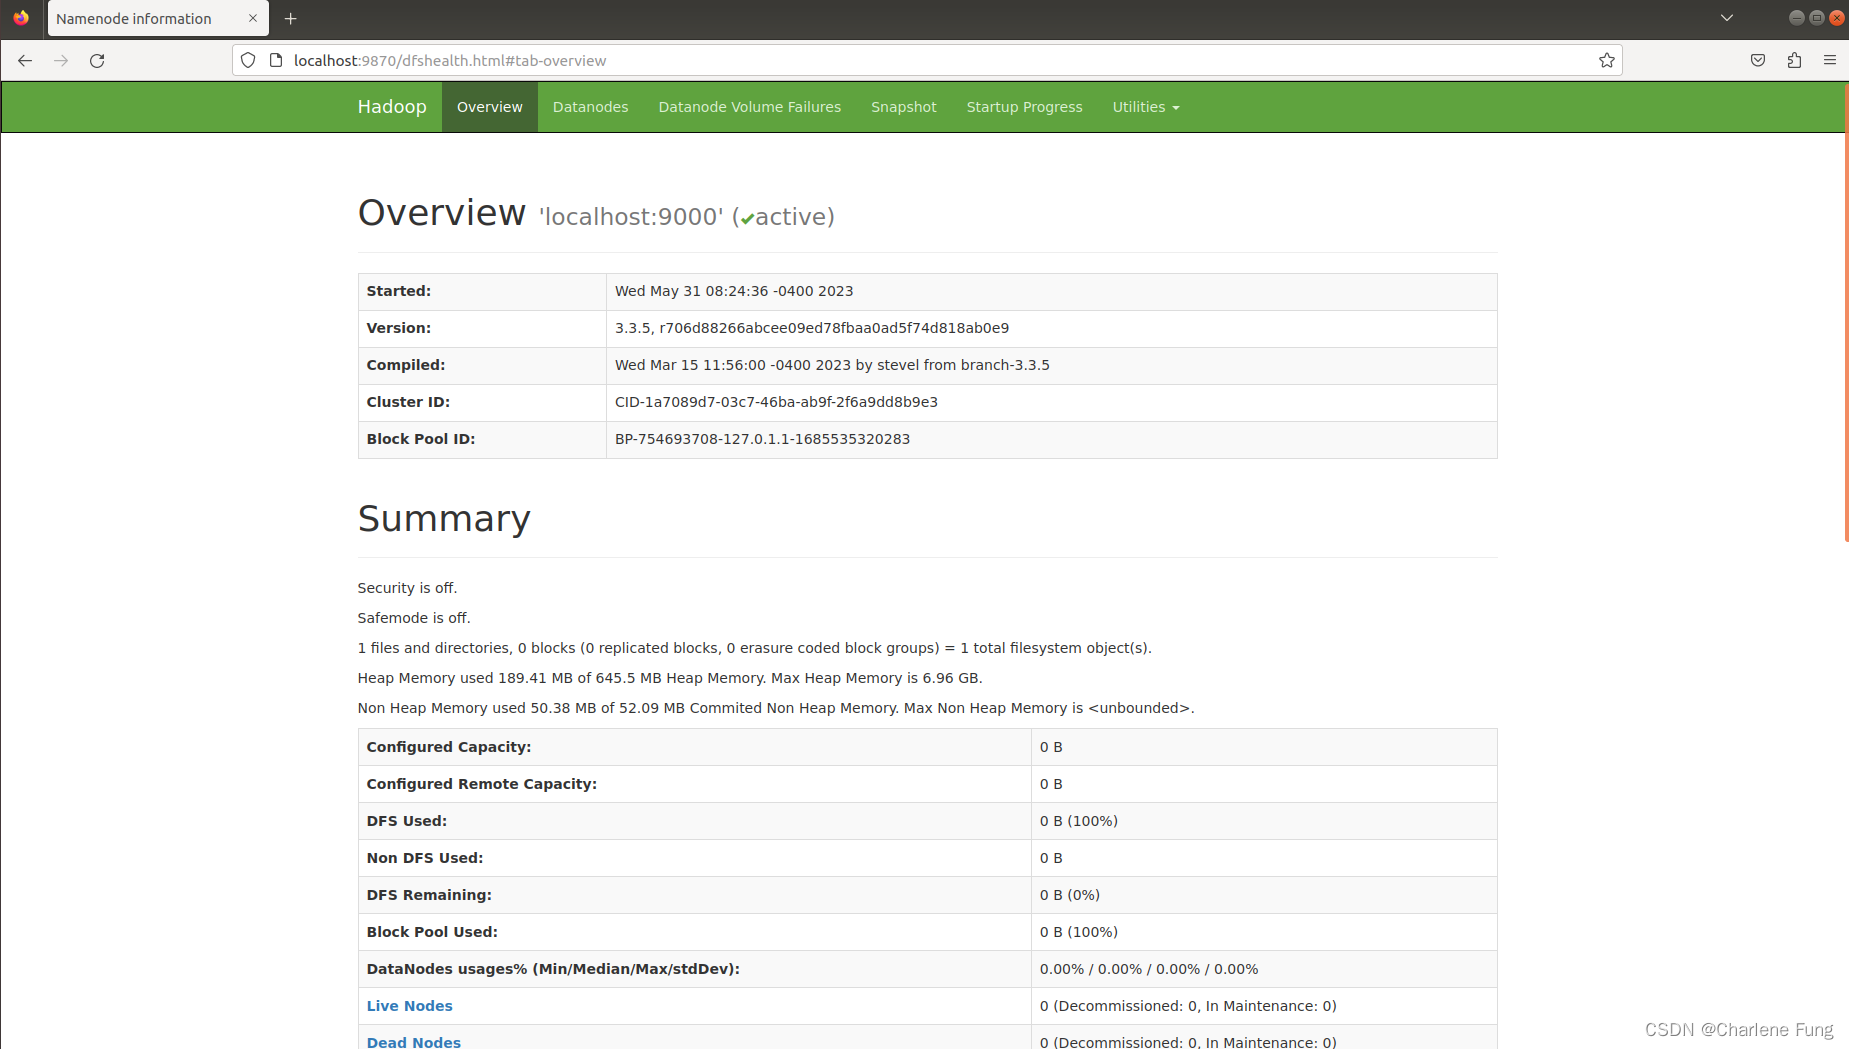Expand the Utilities dropdown menu
This screenshot has height=1049, width=1849.
(1146, 107)
